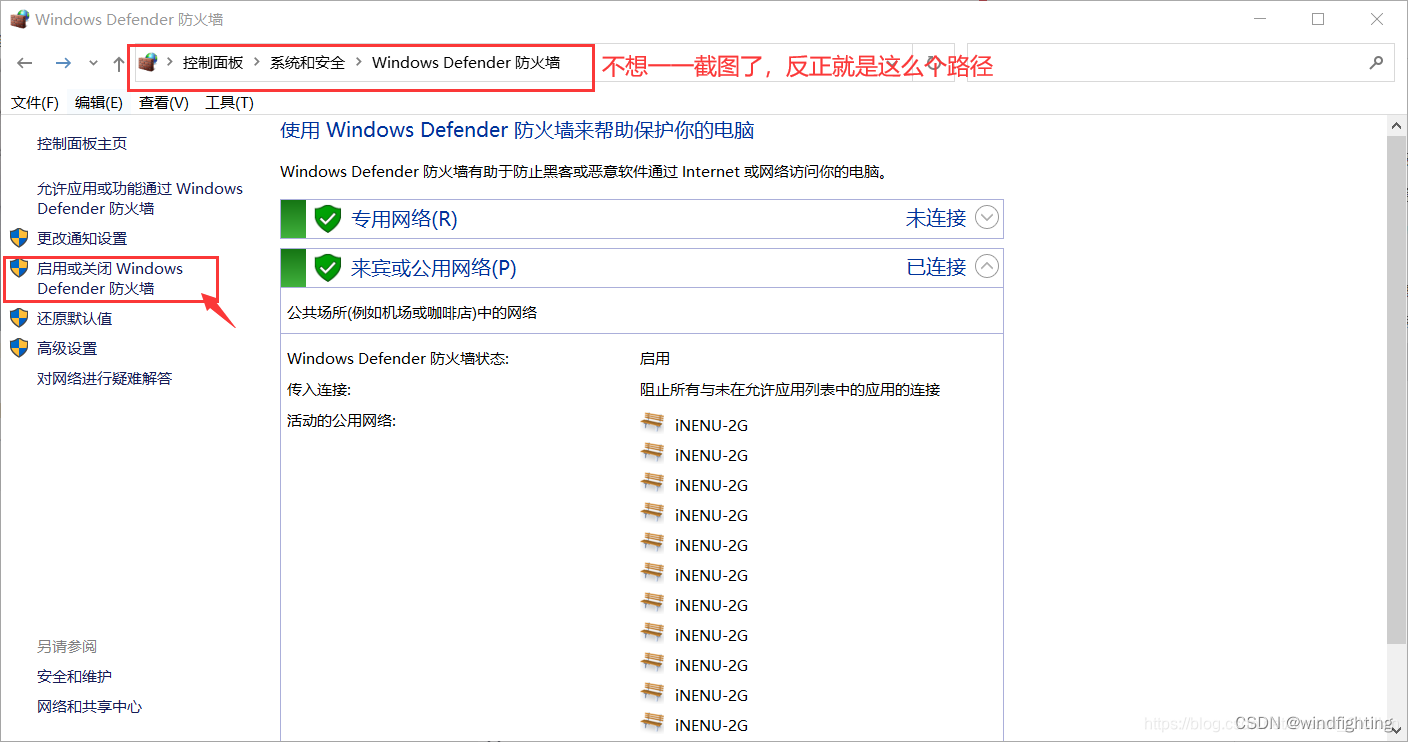Click firewall app icon in title bar
1408x742 pixels.
[x=19, y=18]
